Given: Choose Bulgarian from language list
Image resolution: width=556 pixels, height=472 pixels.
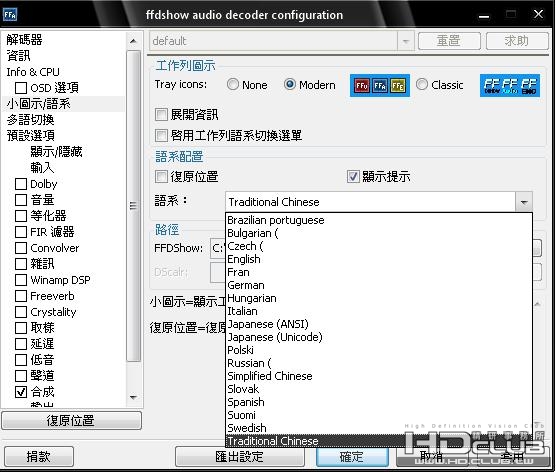Looking at the screenshot, I should [379, 233].
